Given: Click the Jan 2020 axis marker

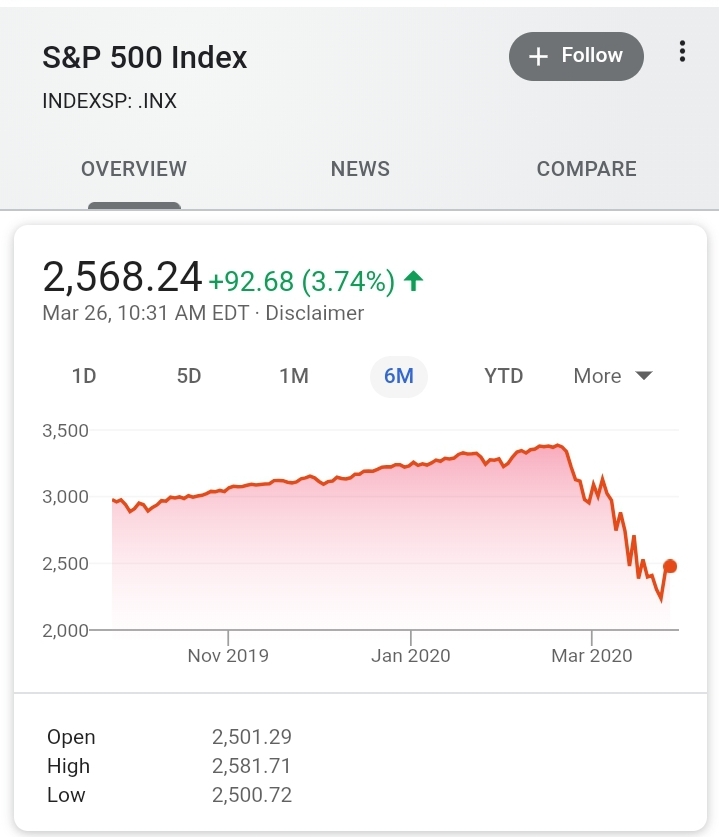Looking at the screenshot, I should point(410,656).
